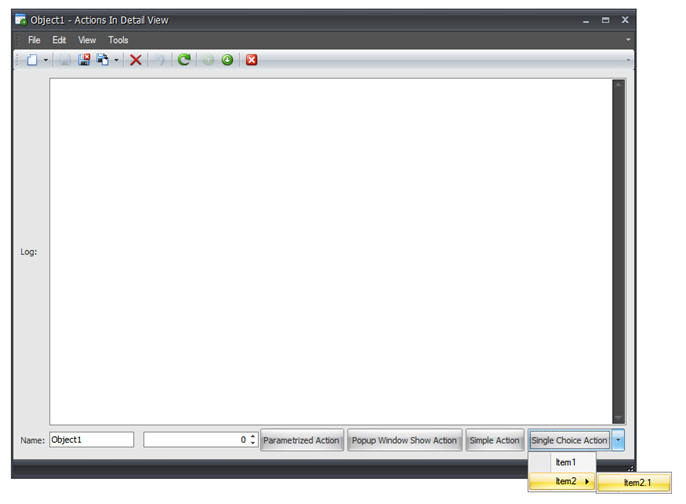This screenshot has width=686, height=504.
Task: Click the Save and Close icon
Action: tap(84, 60)
